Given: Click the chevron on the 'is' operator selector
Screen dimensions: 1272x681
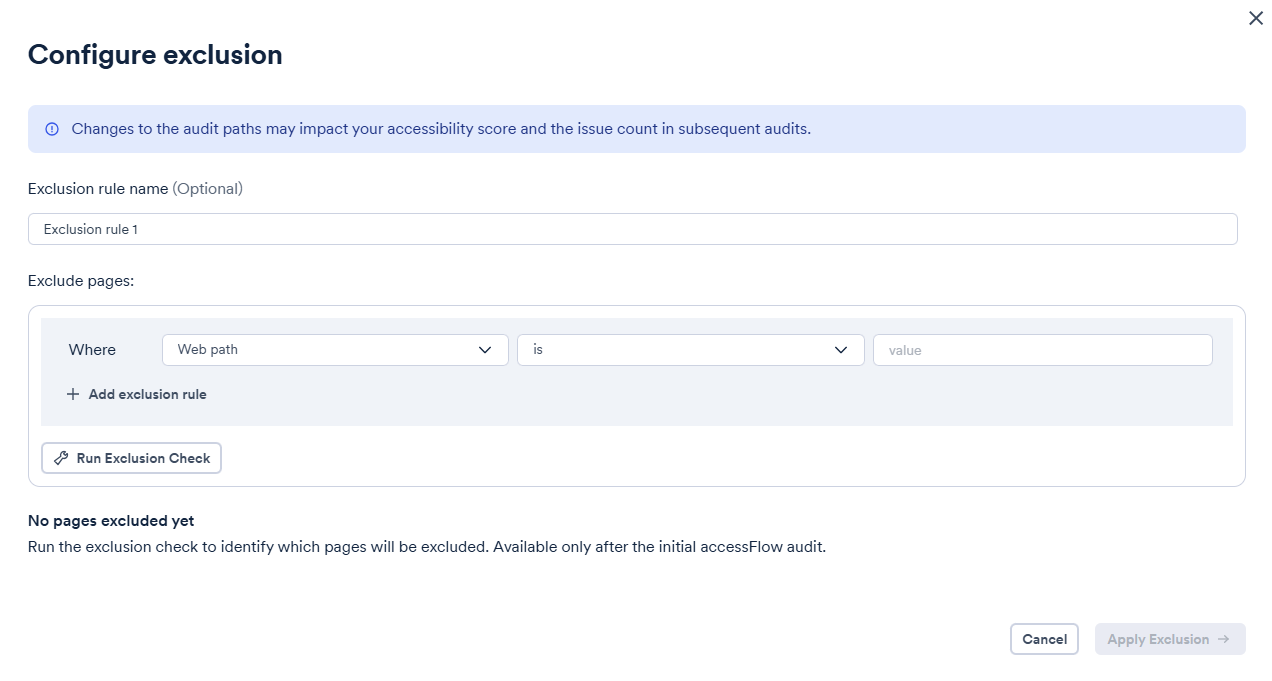Looking at the screenshot, I should [841, 350].
